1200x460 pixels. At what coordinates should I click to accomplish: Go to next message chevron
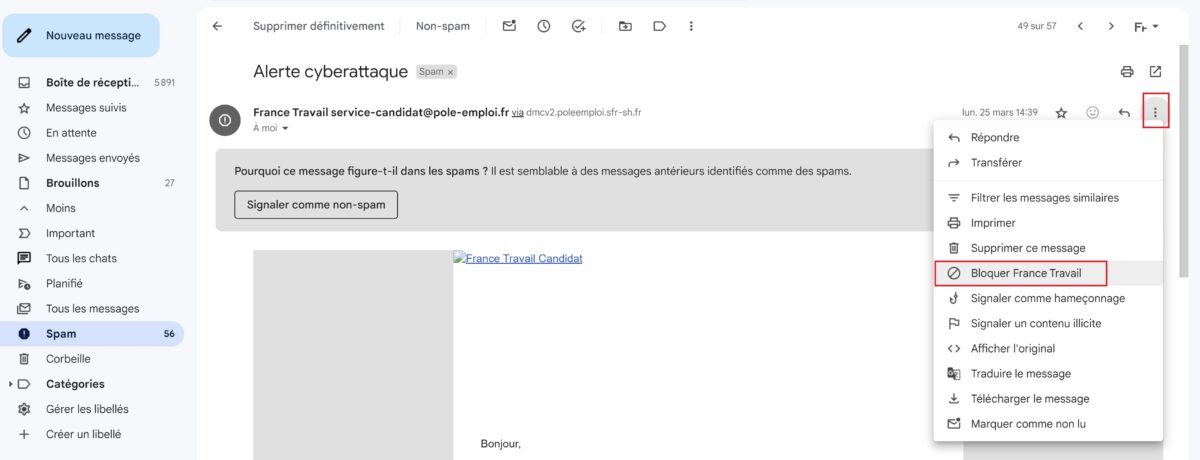click(1111, 26)
